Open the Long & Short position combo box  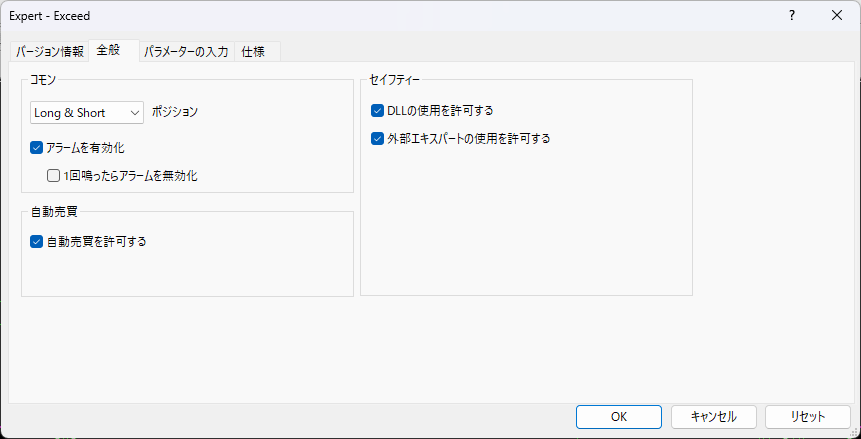87,113
